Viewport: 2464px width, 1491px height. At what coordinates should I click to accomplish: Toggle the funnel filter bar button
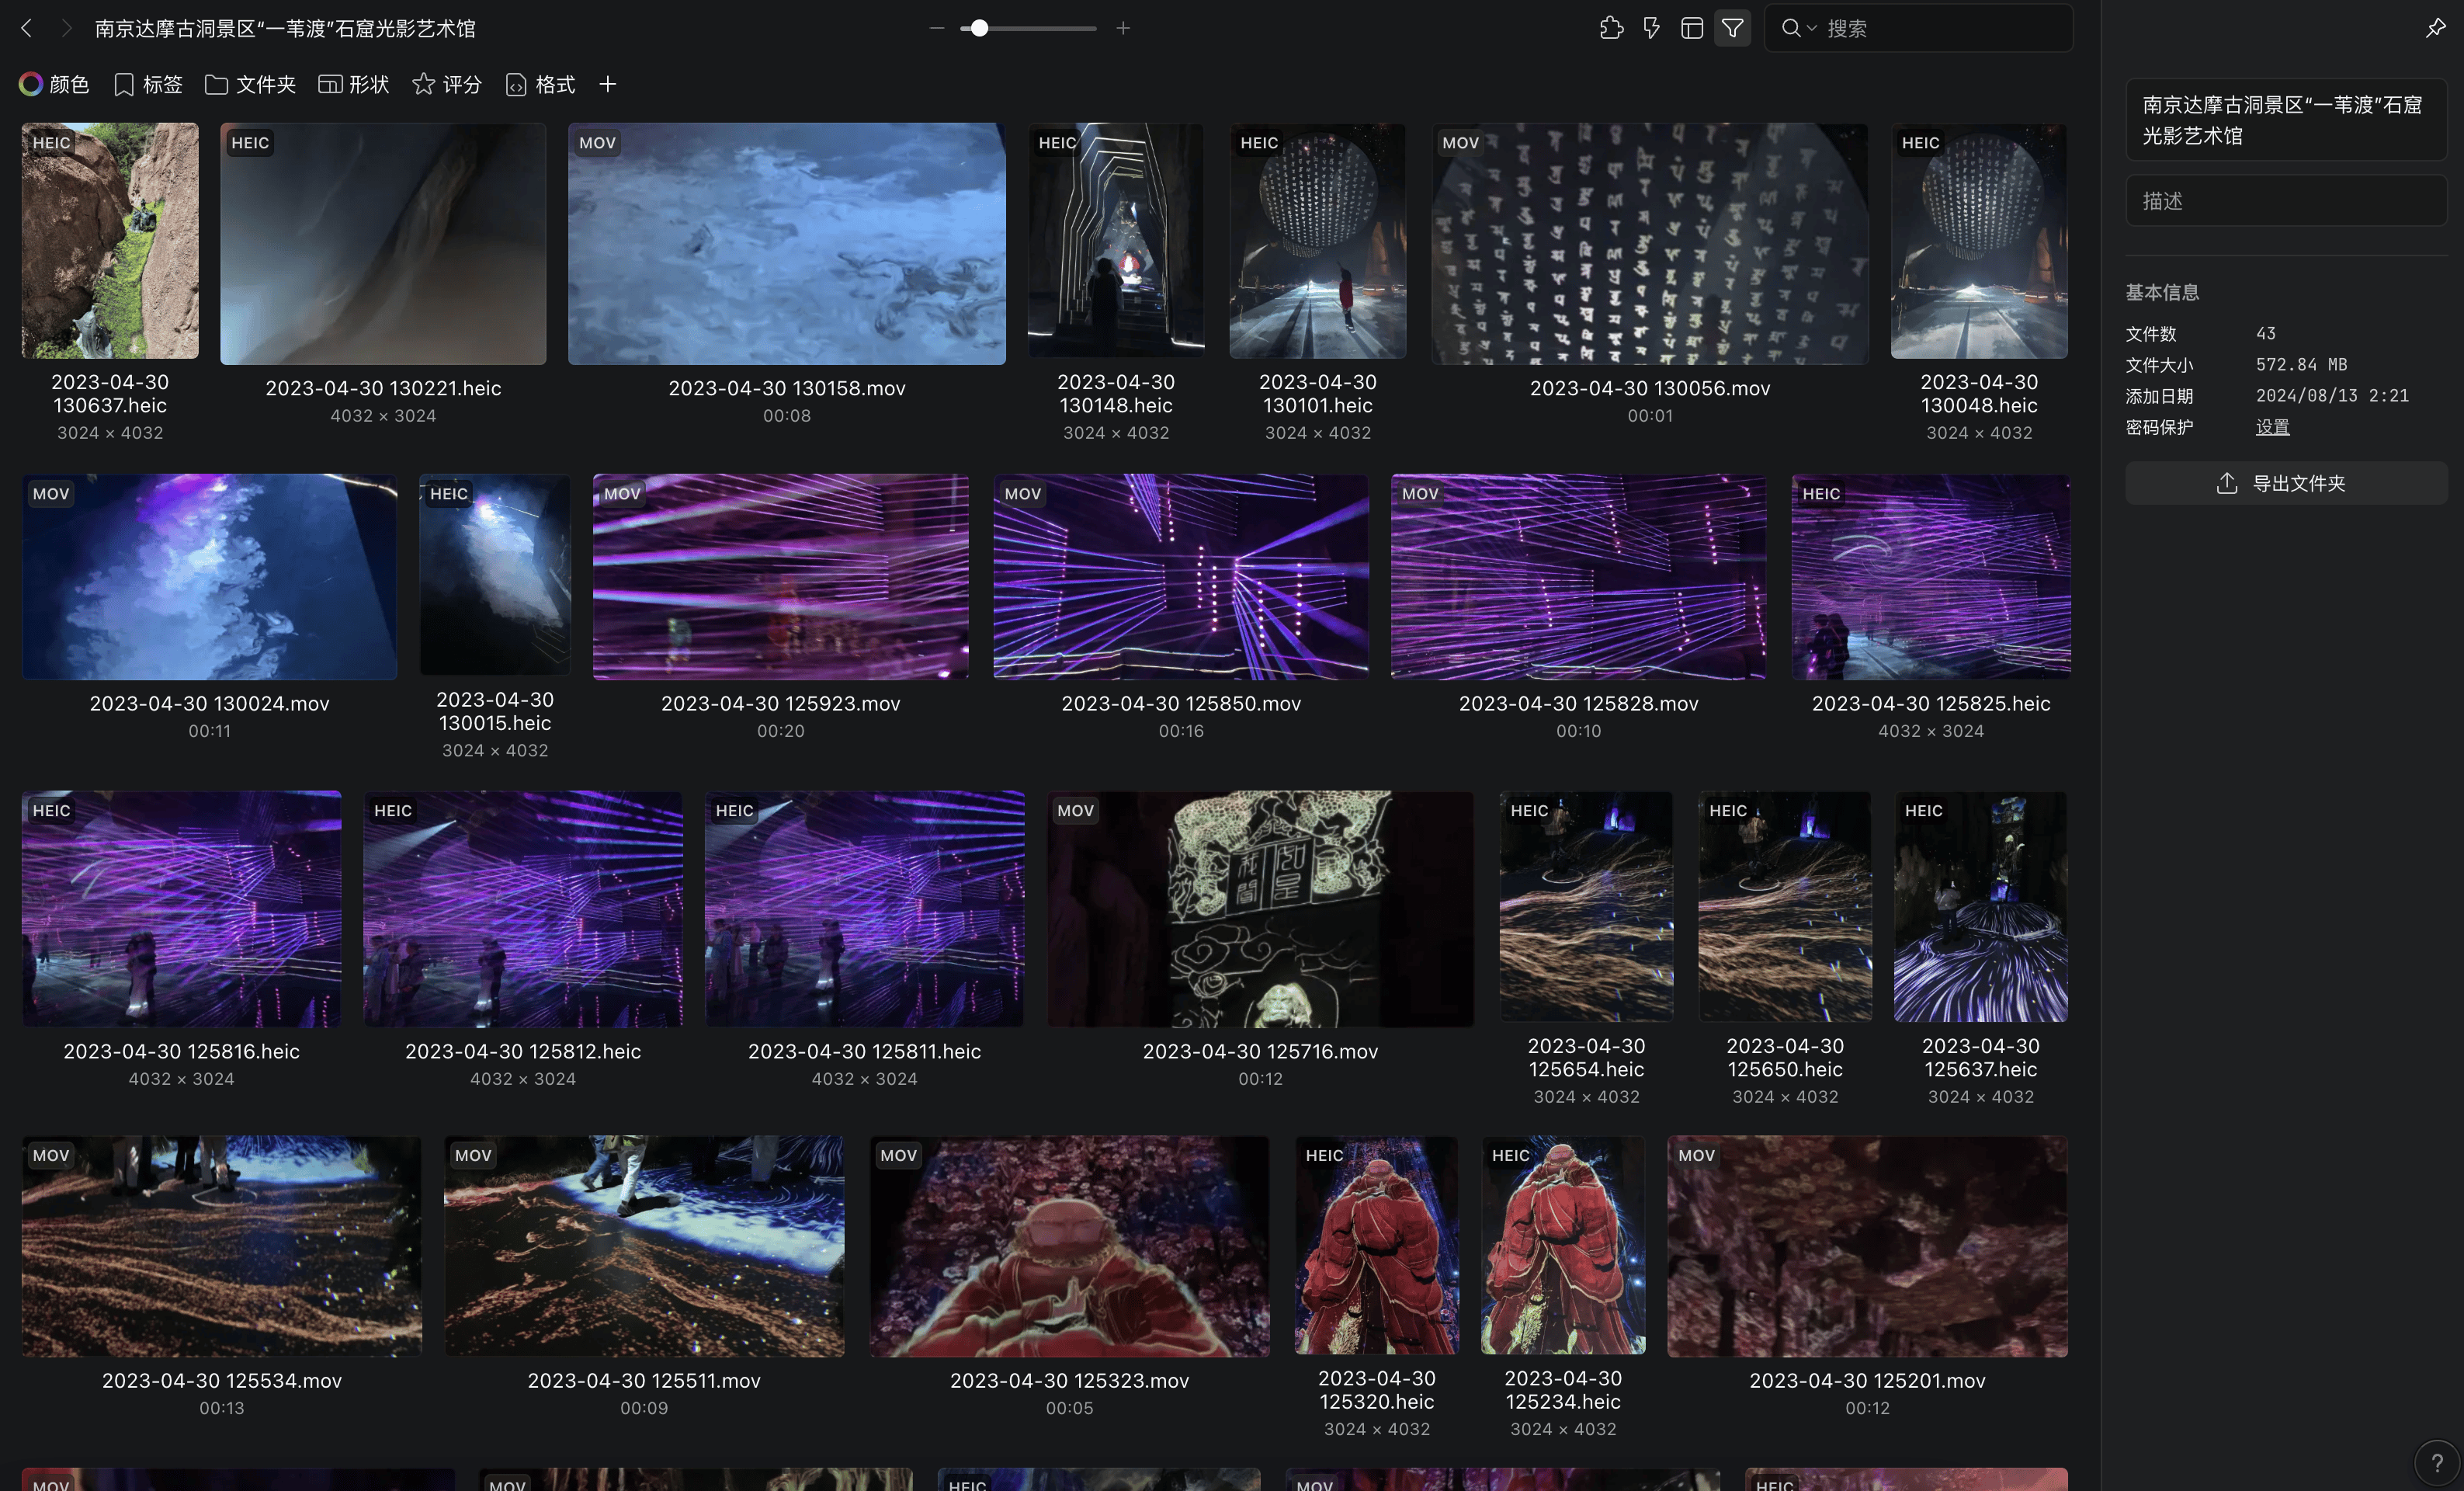[x=1732, y=28]
